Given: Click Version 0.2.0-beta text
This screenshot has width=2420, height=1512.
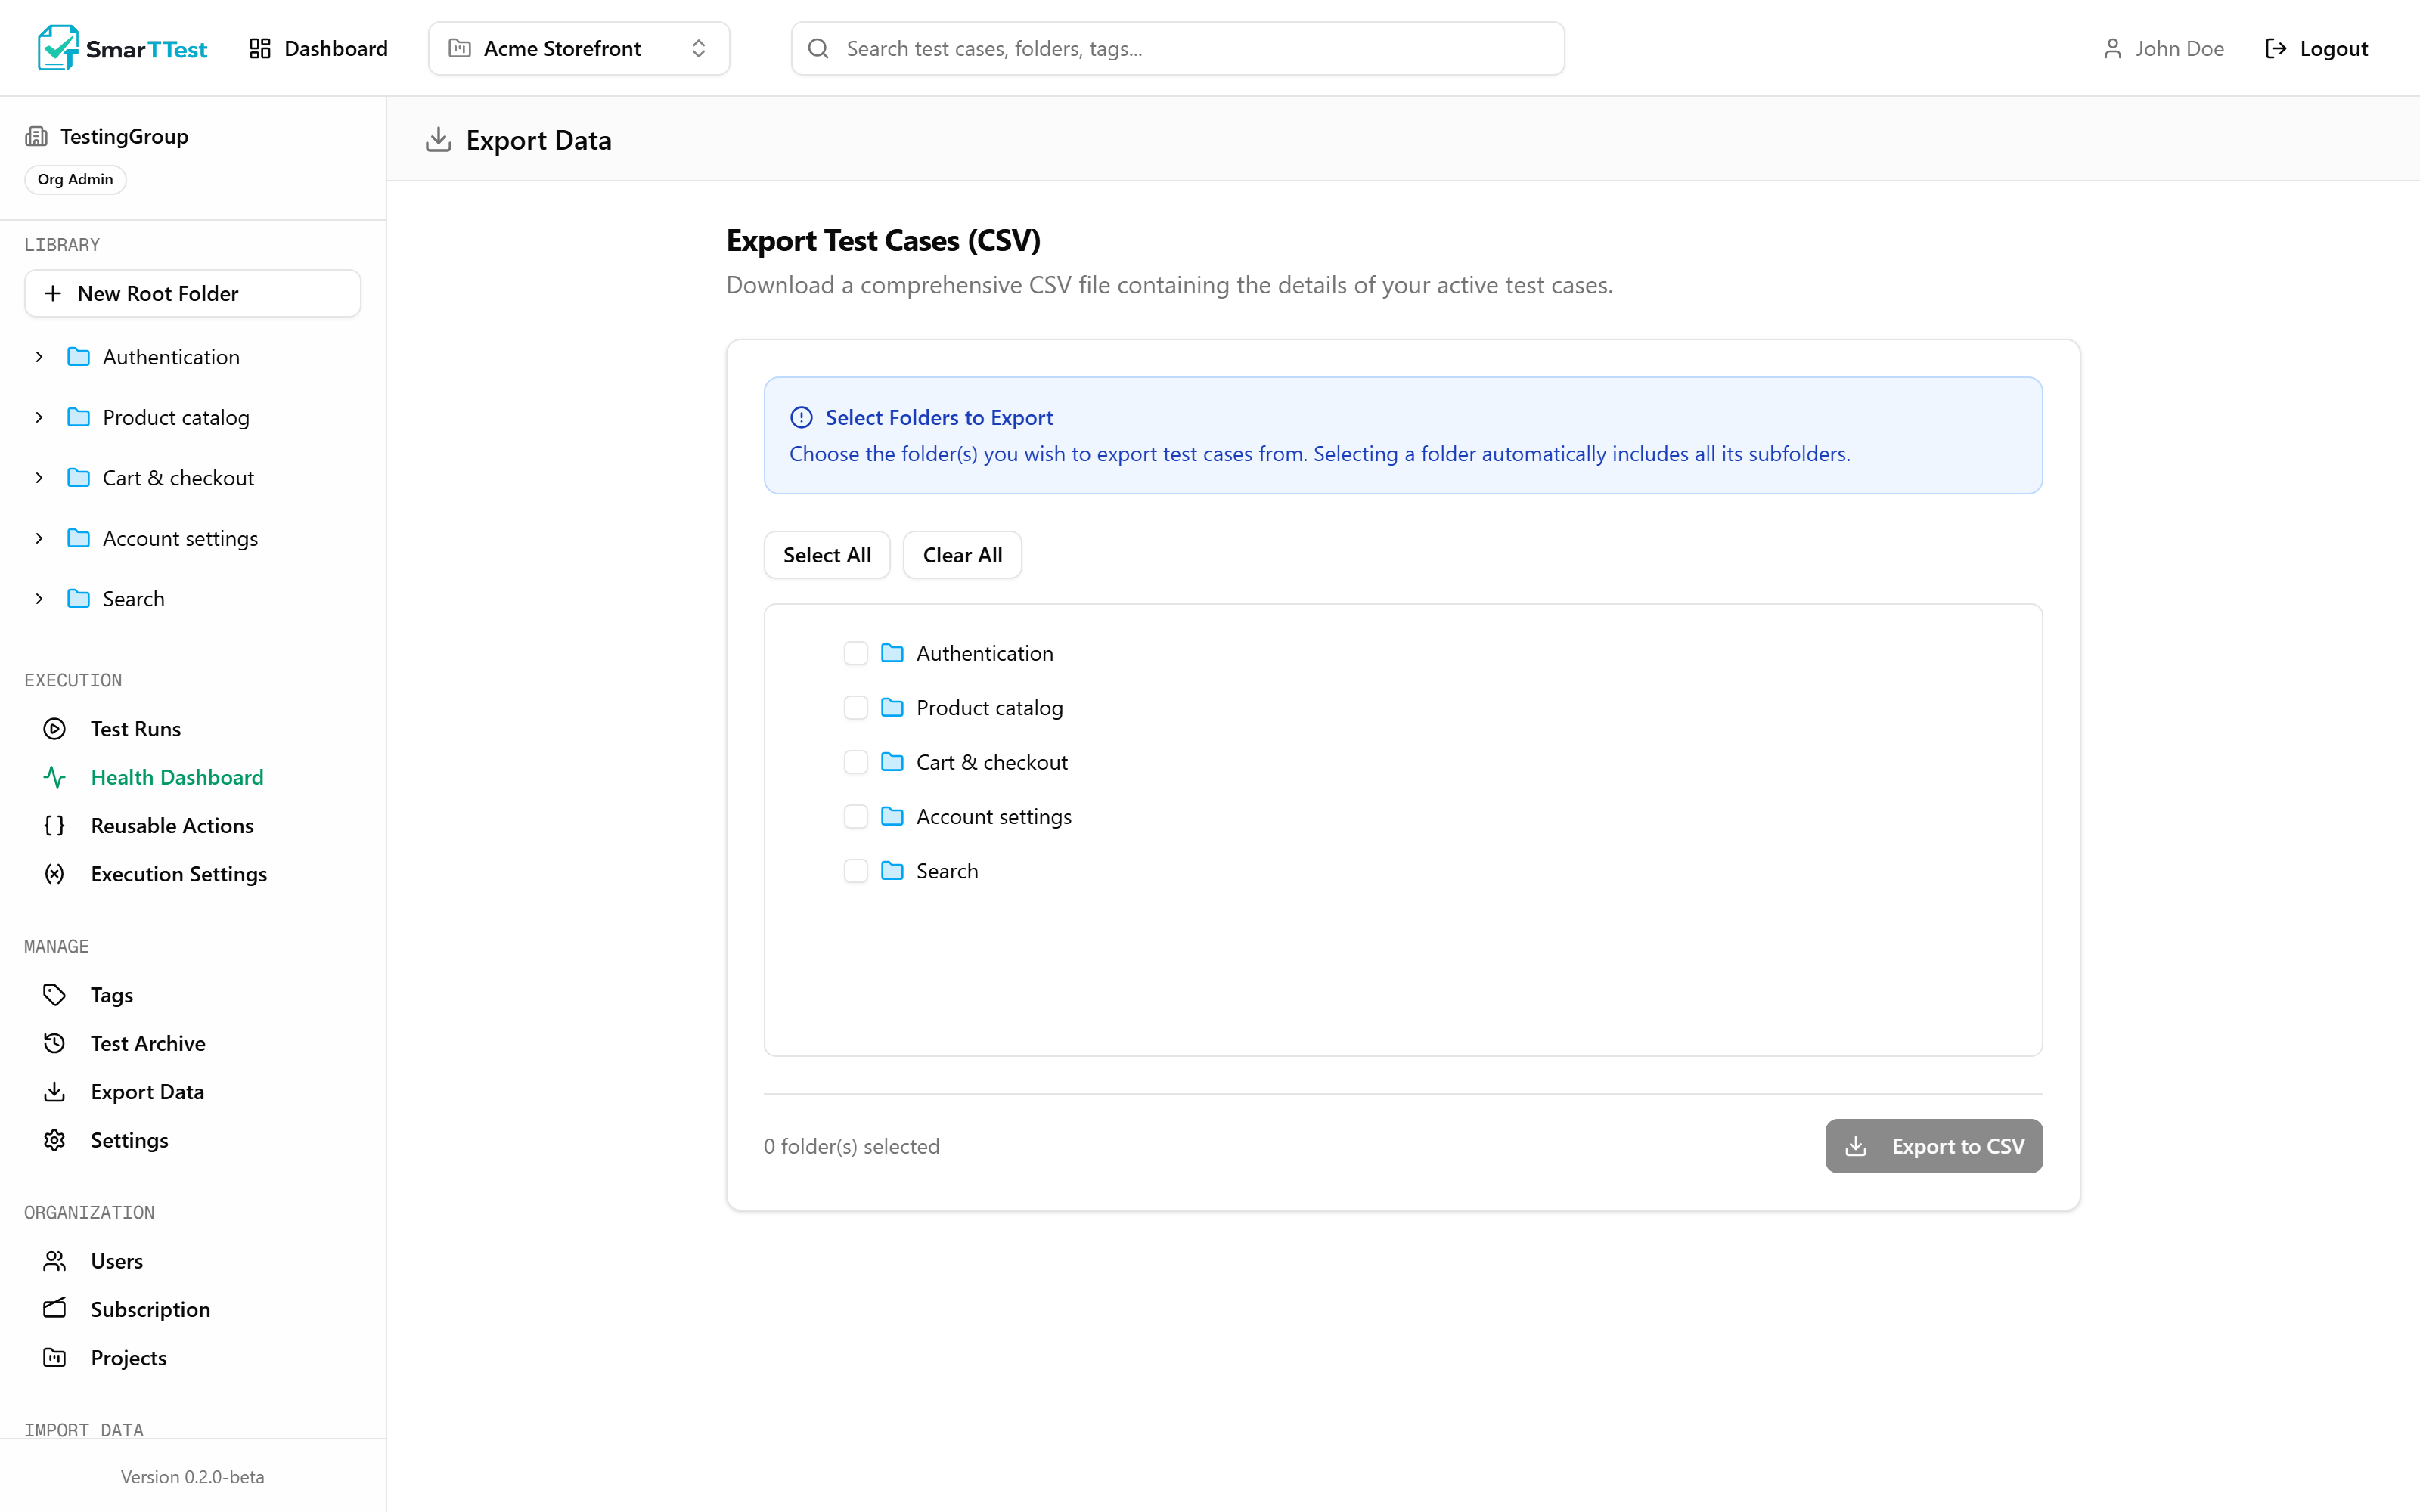Looking at the screenshot, I should pyautogui.click(x=193, y=1476).
